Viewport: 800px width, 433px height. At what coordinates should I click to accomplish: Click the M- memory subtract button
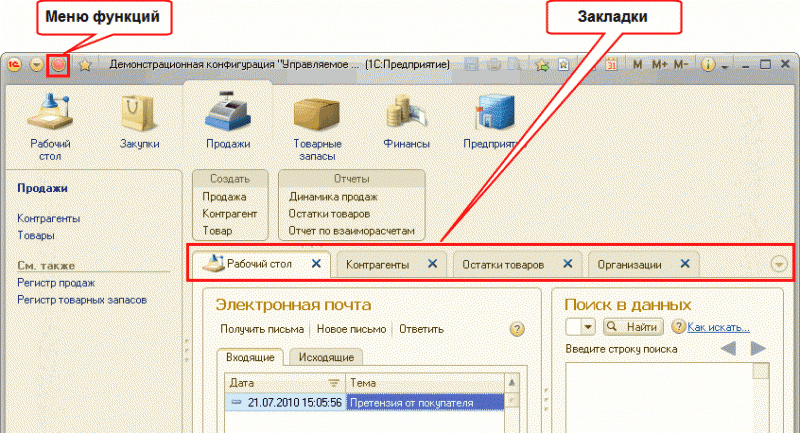(681, 65)
